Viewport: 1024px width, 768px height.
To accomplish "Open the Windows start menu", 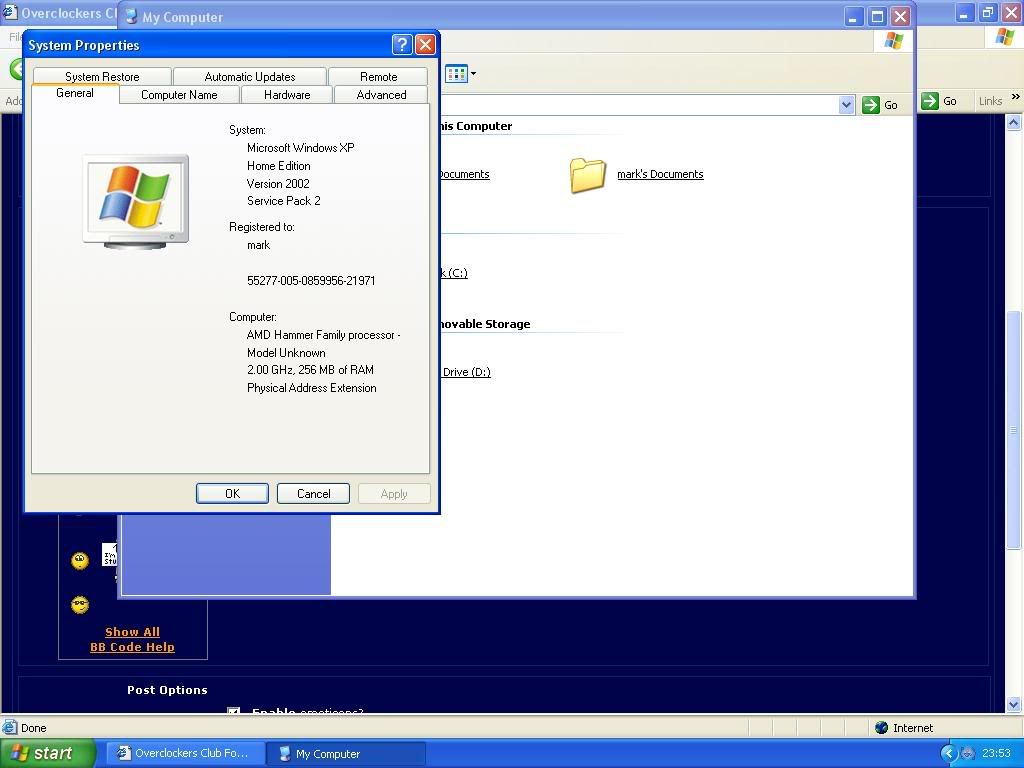I will tap(47, 753).
